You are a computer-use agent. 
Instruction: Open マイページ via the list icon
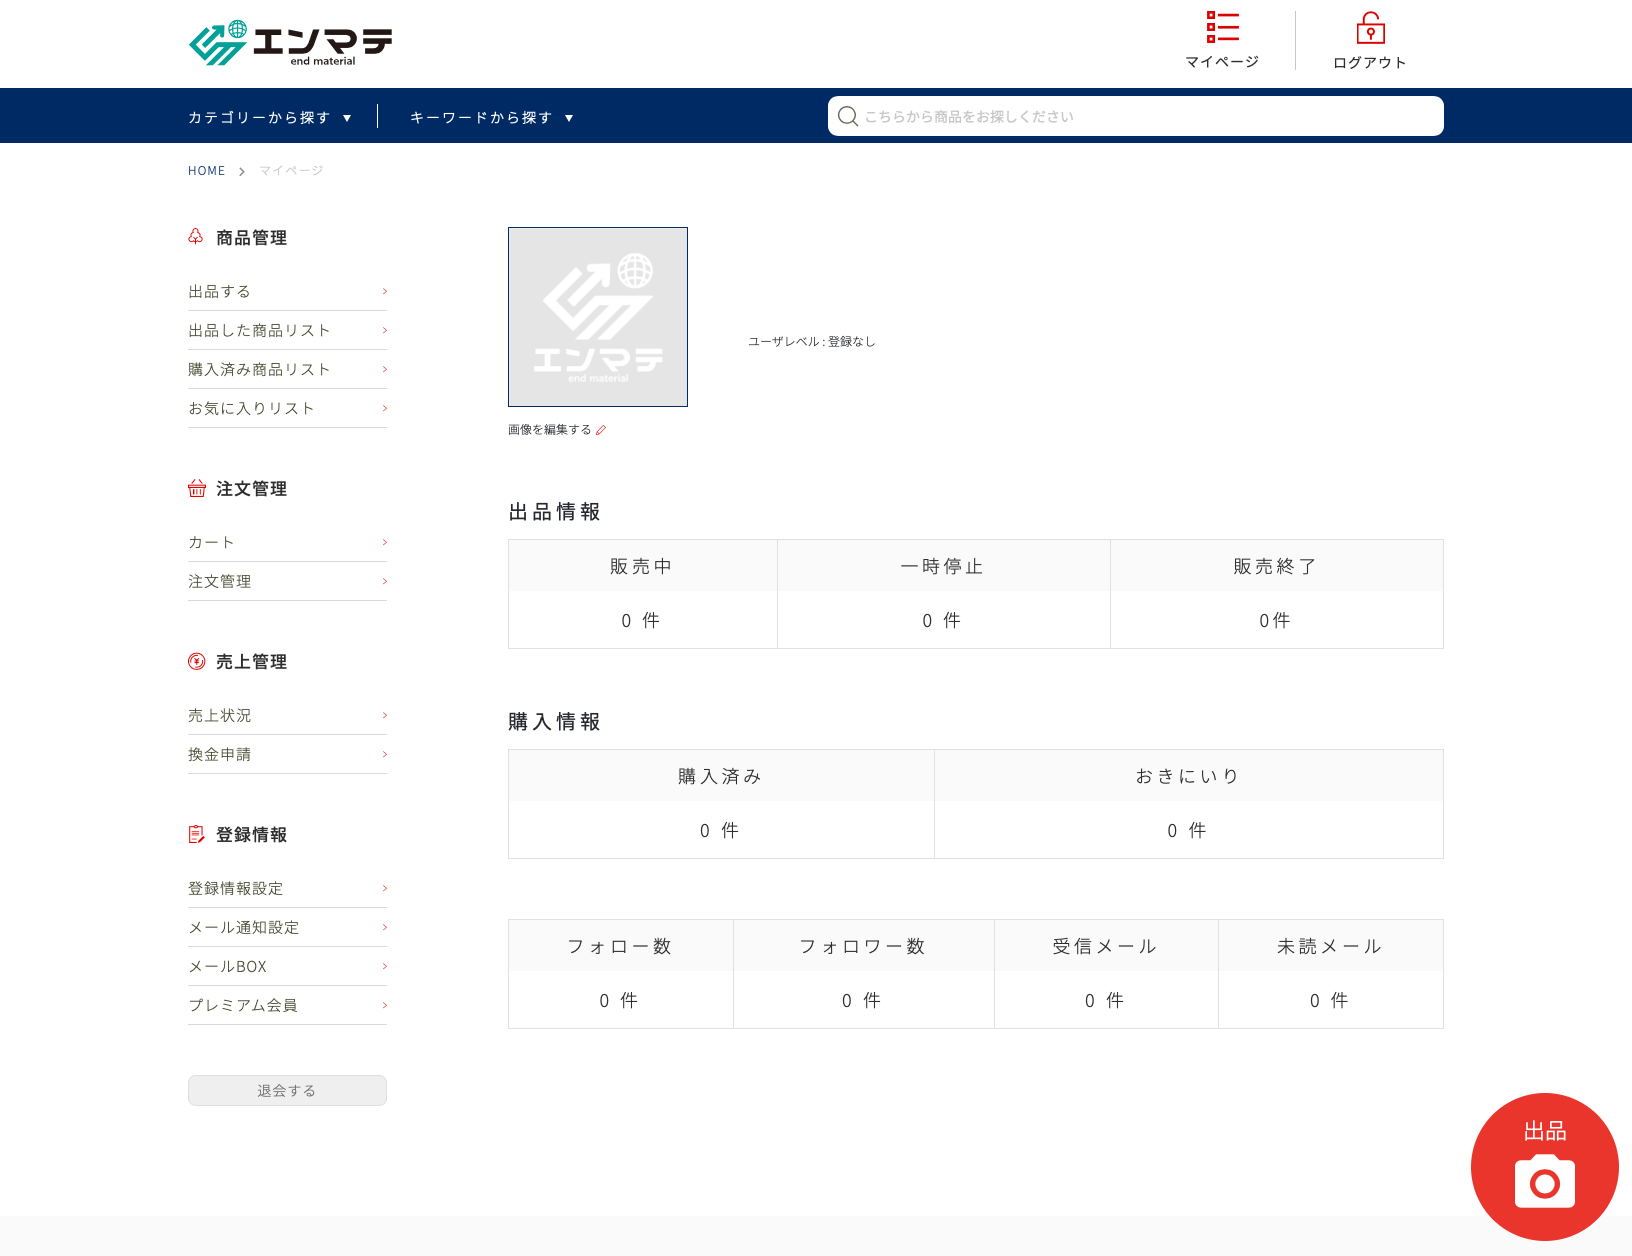click(x=1222, y=28)
